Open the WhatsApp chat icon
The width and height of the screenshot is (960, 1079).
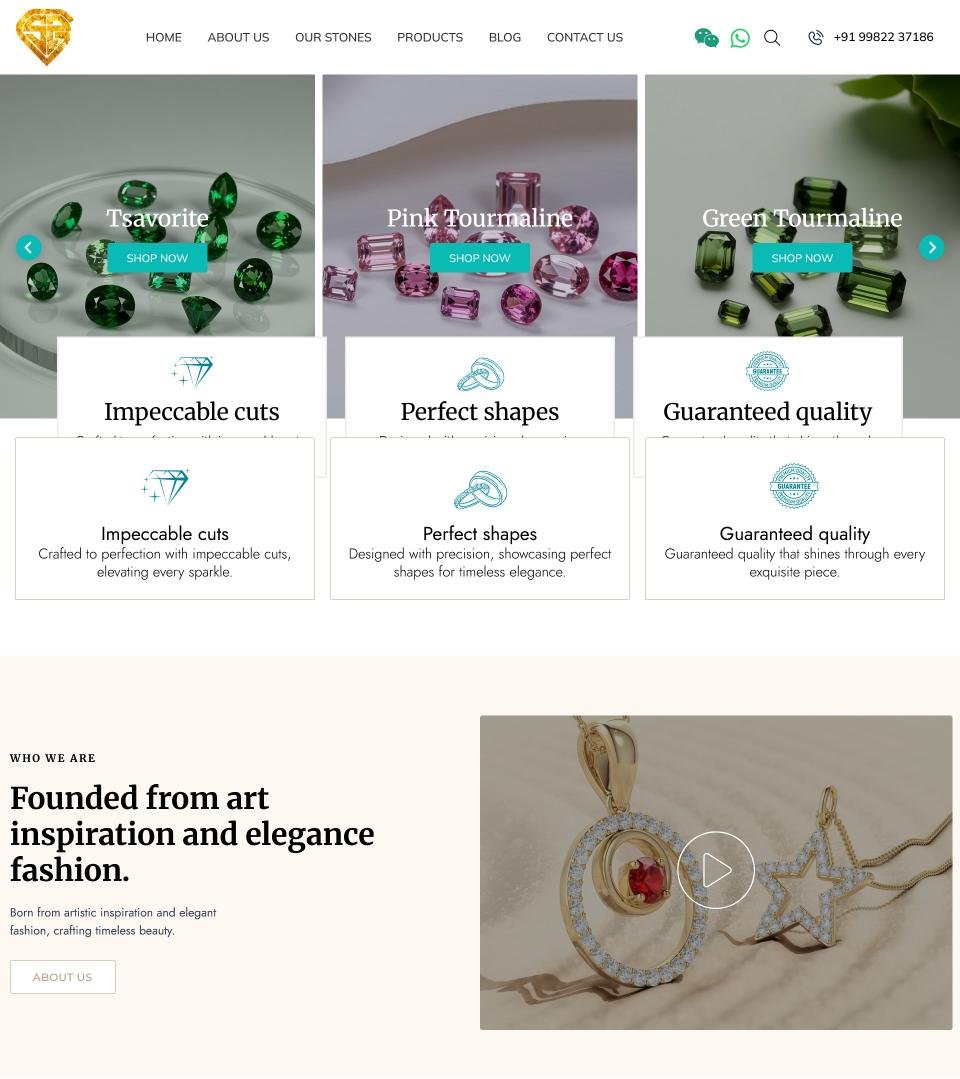point(740,38)
